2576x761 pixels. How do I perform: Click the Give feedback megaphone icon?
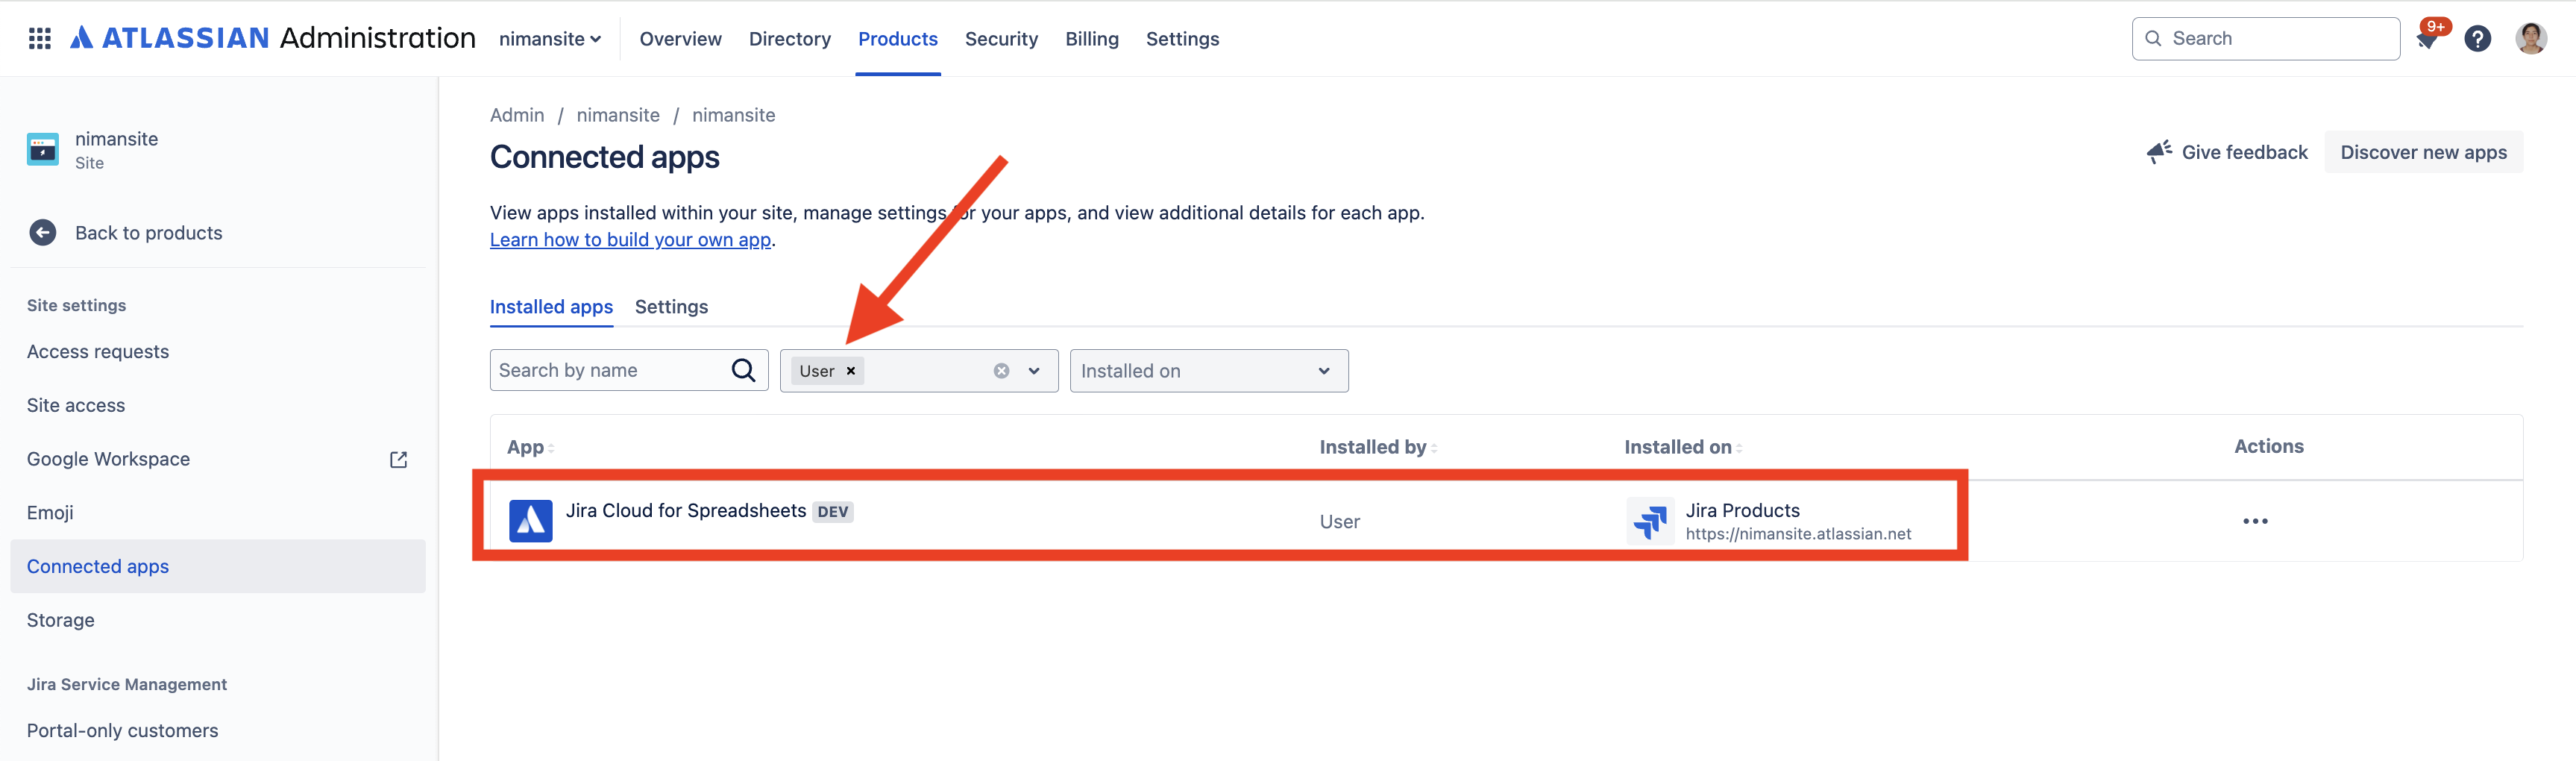coord(2158,152)
